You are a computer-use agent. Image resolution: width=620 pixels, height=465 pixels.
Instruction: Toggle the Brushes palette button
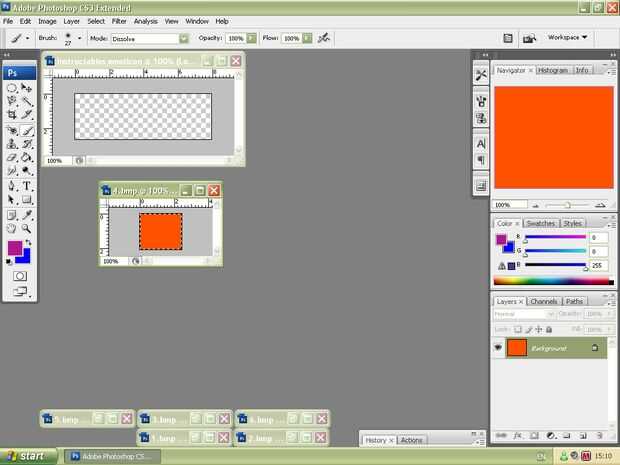pyautogui.click(x=508, y=38)
